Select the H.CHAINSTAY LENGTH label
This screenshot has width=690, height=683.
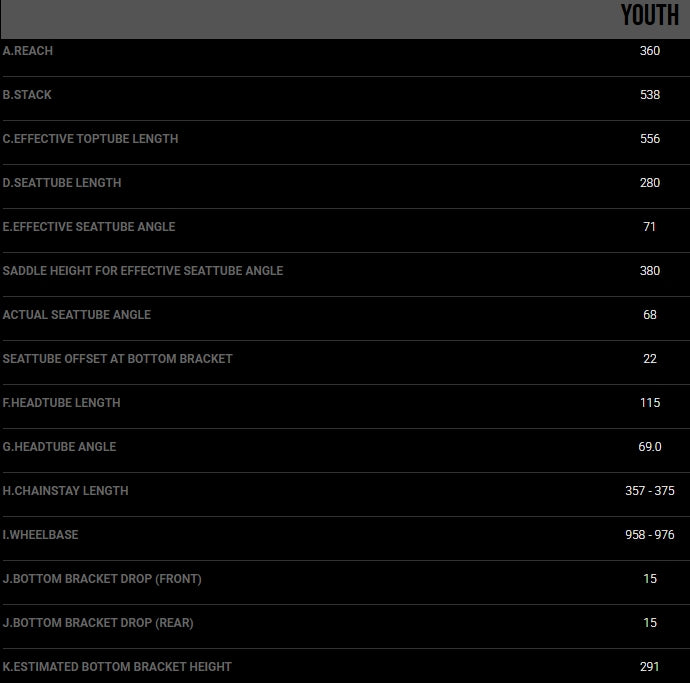(65, 491)
